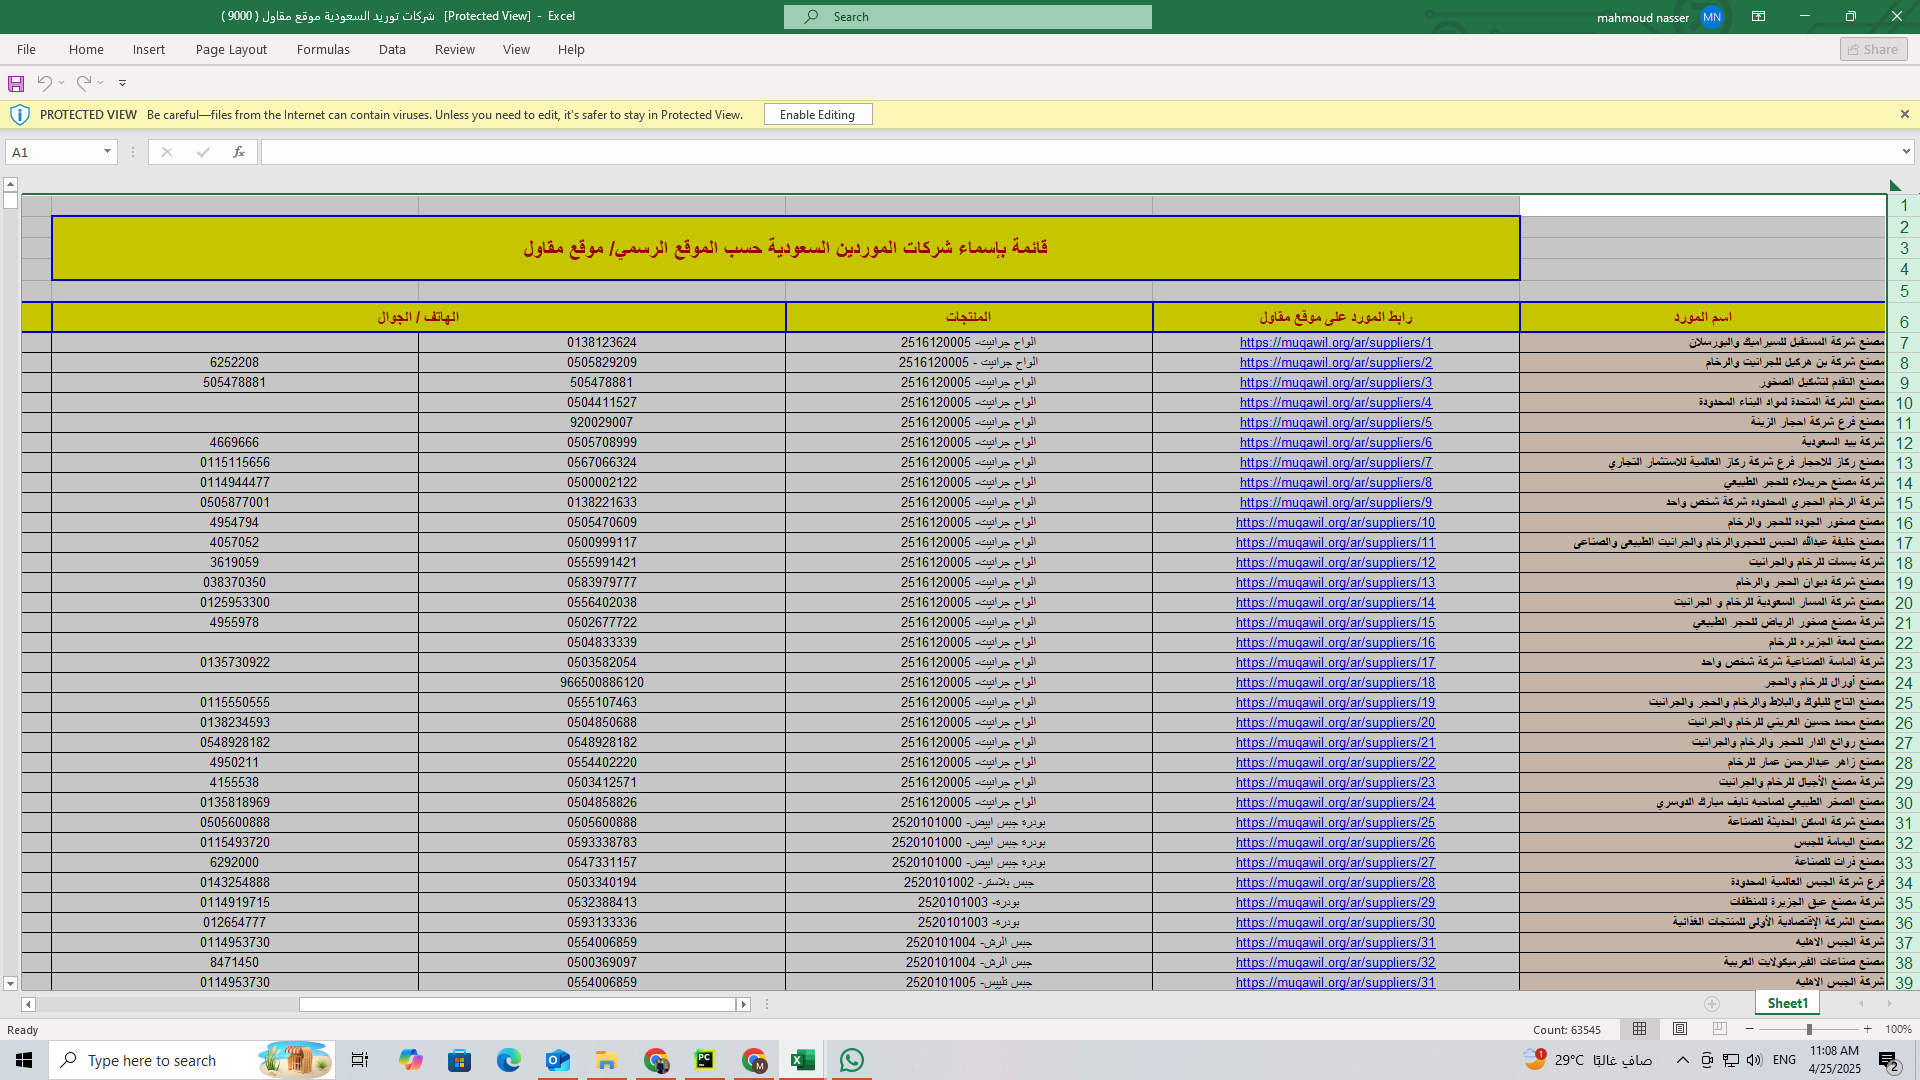Click the zoom in plus icon

tap(1867, 1029)
